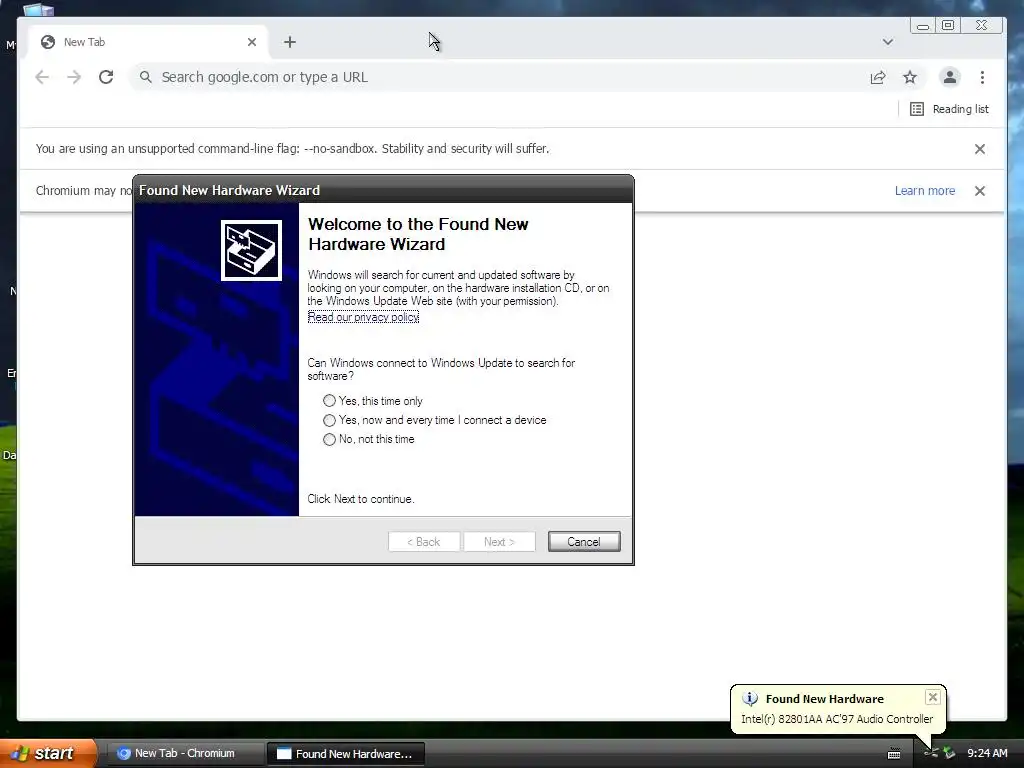The image size is (1024, 768).
Task: Reload the page in Chromium
Action: 106,77
